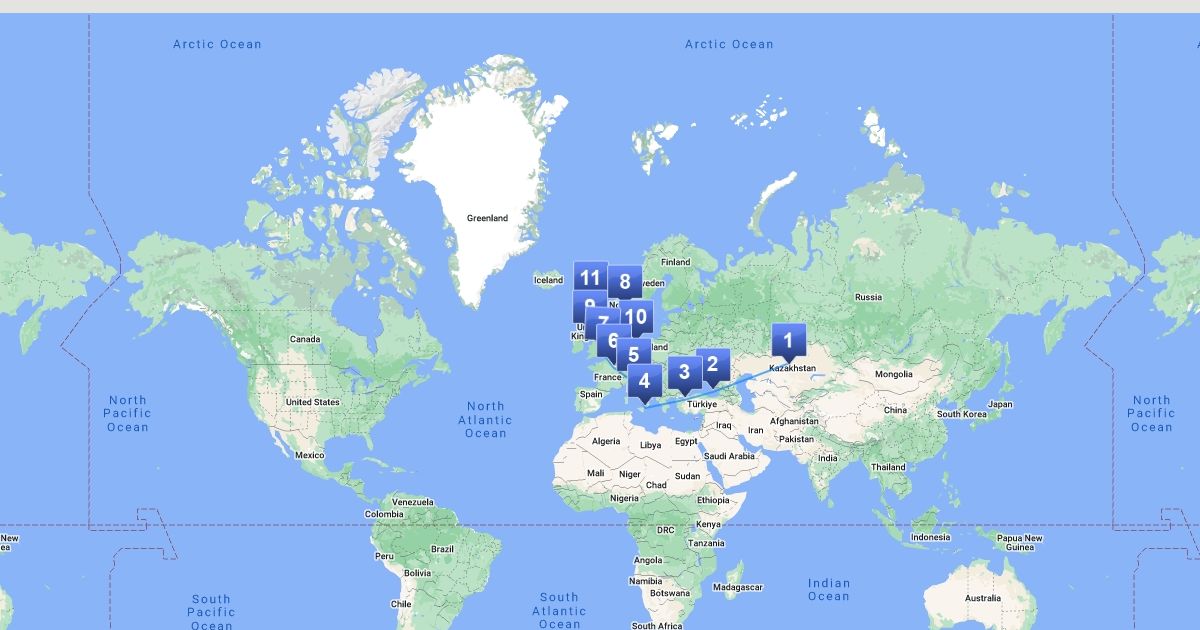Select the Ethiopia label
The width and height of the screenshot is (1200, 630).
714,500
